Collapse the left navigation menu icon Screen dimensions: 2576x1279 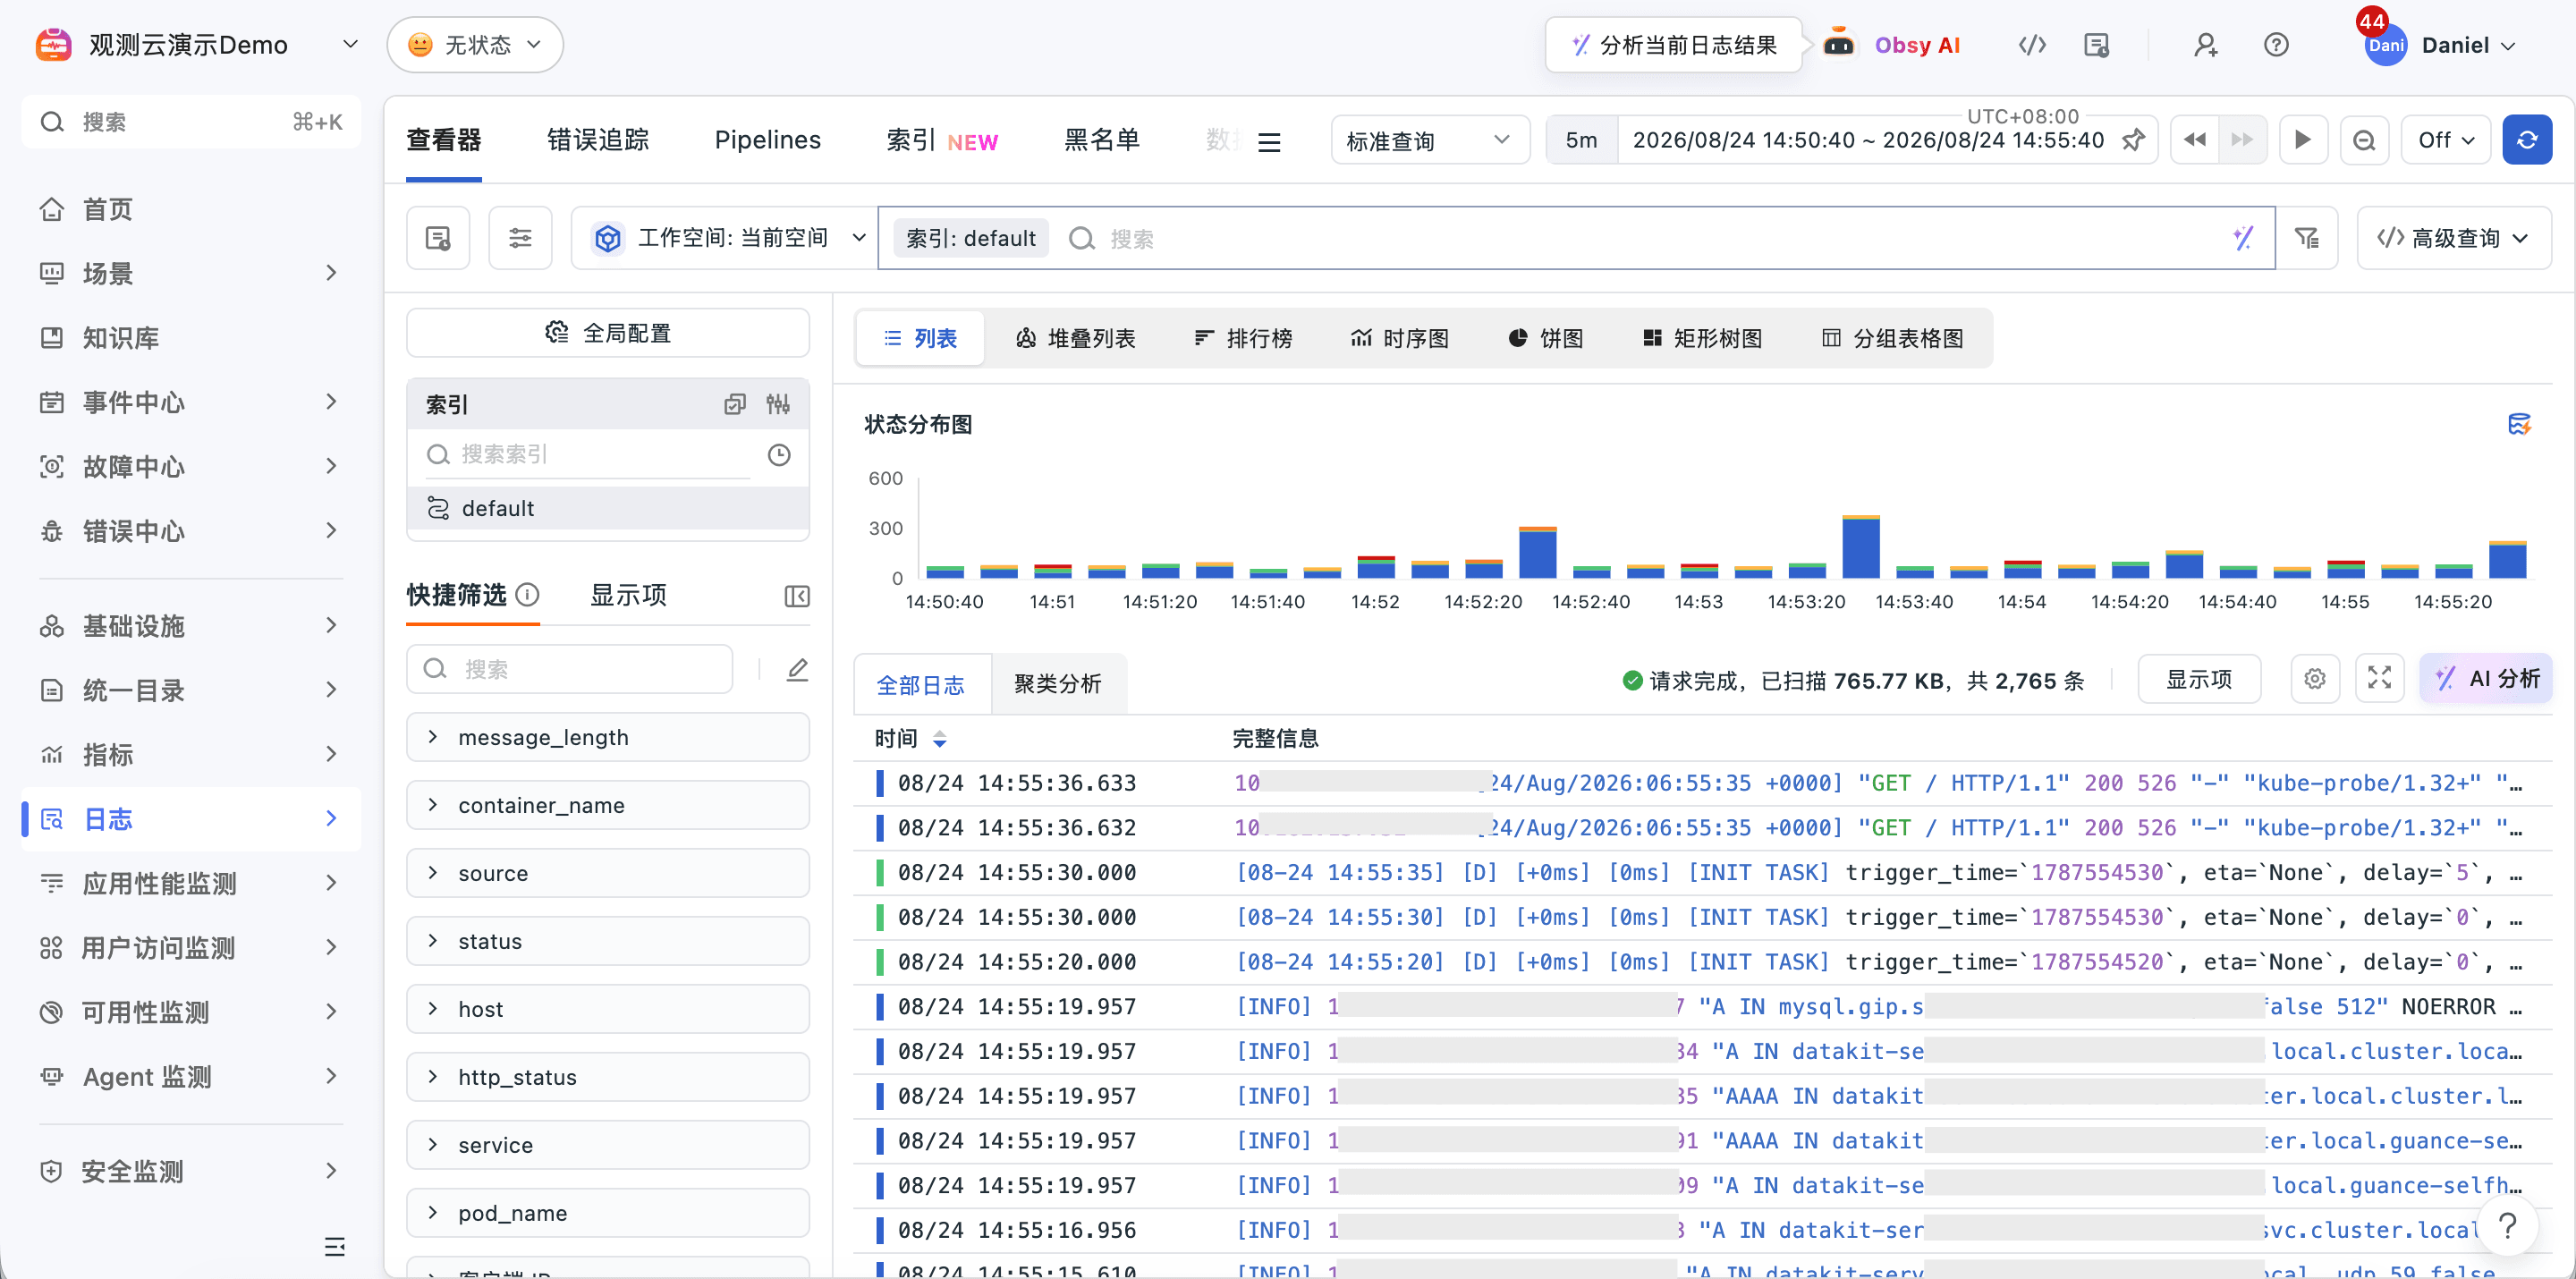tap(335, 1247)
